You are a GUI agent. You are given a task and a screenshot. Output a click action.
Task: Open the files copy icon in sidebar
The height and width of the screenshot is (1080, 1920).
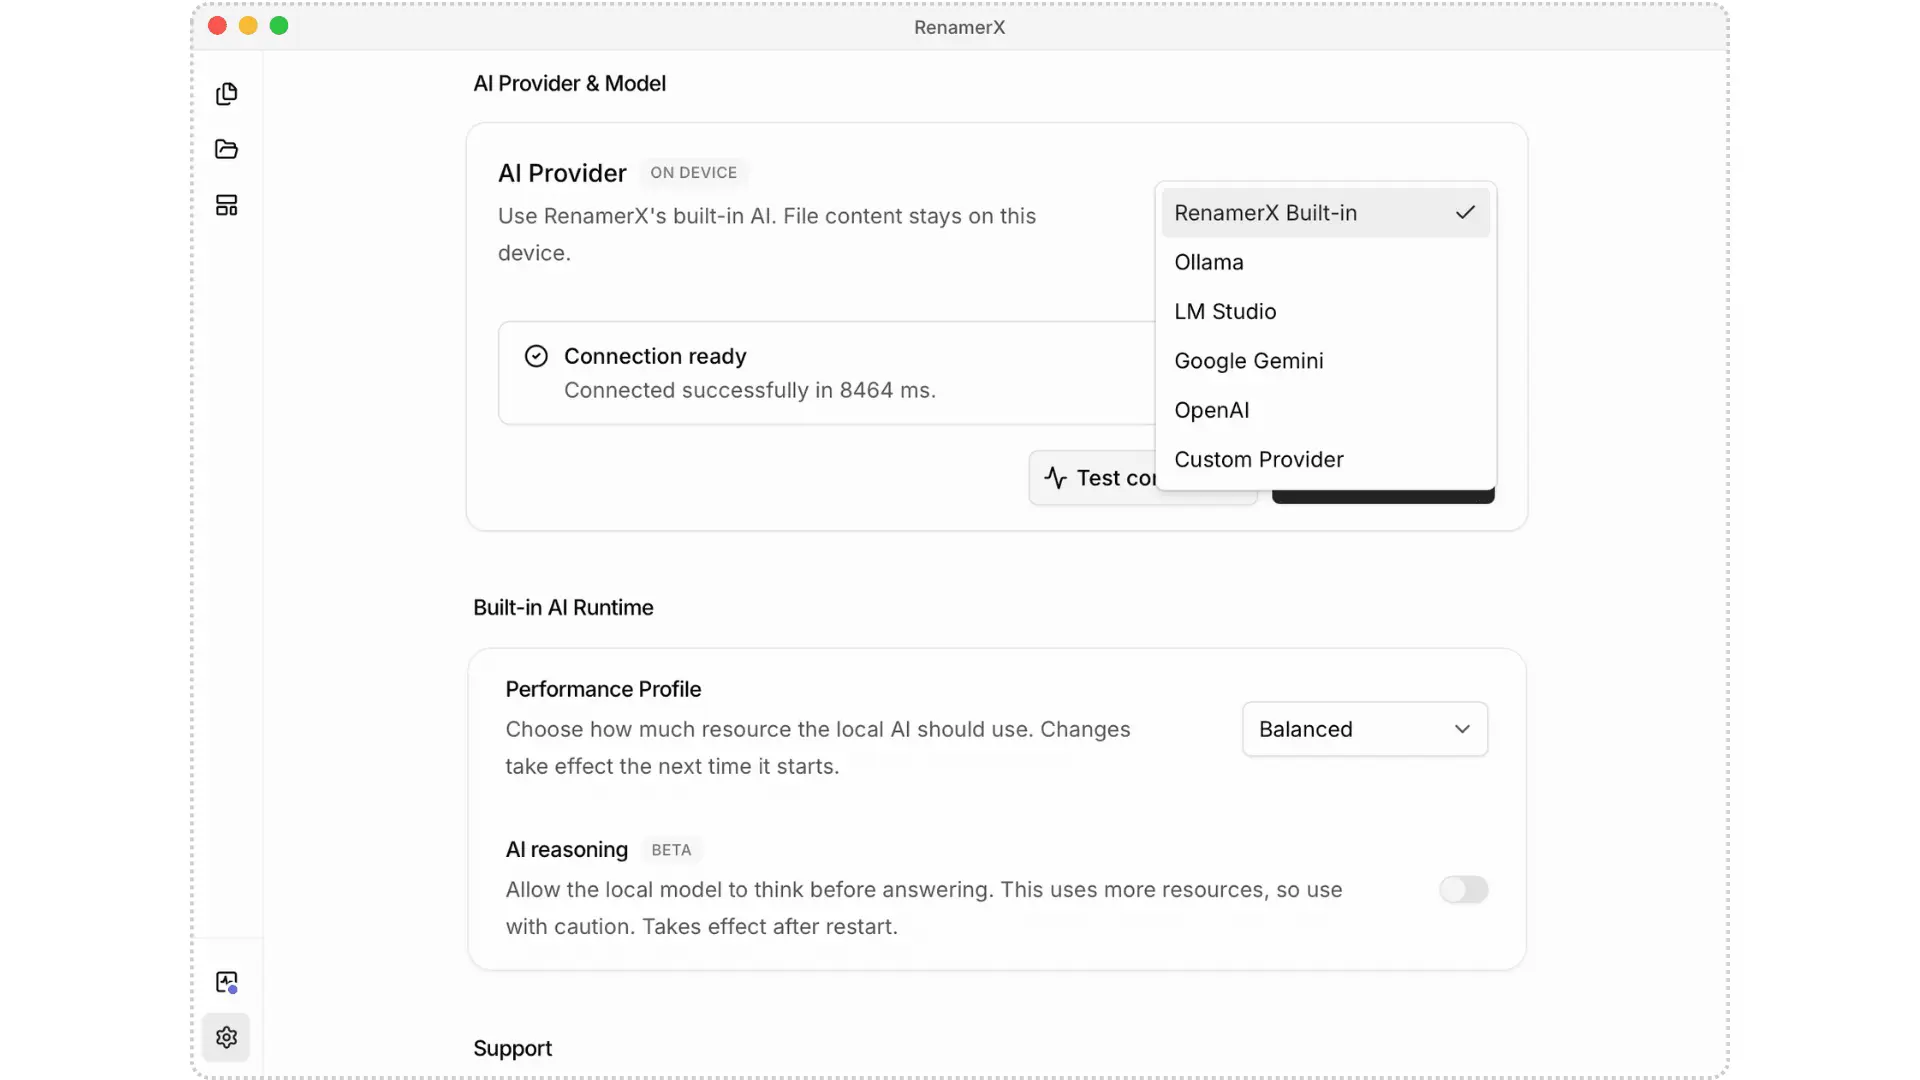pyautogui.click(x=227, y=94)
